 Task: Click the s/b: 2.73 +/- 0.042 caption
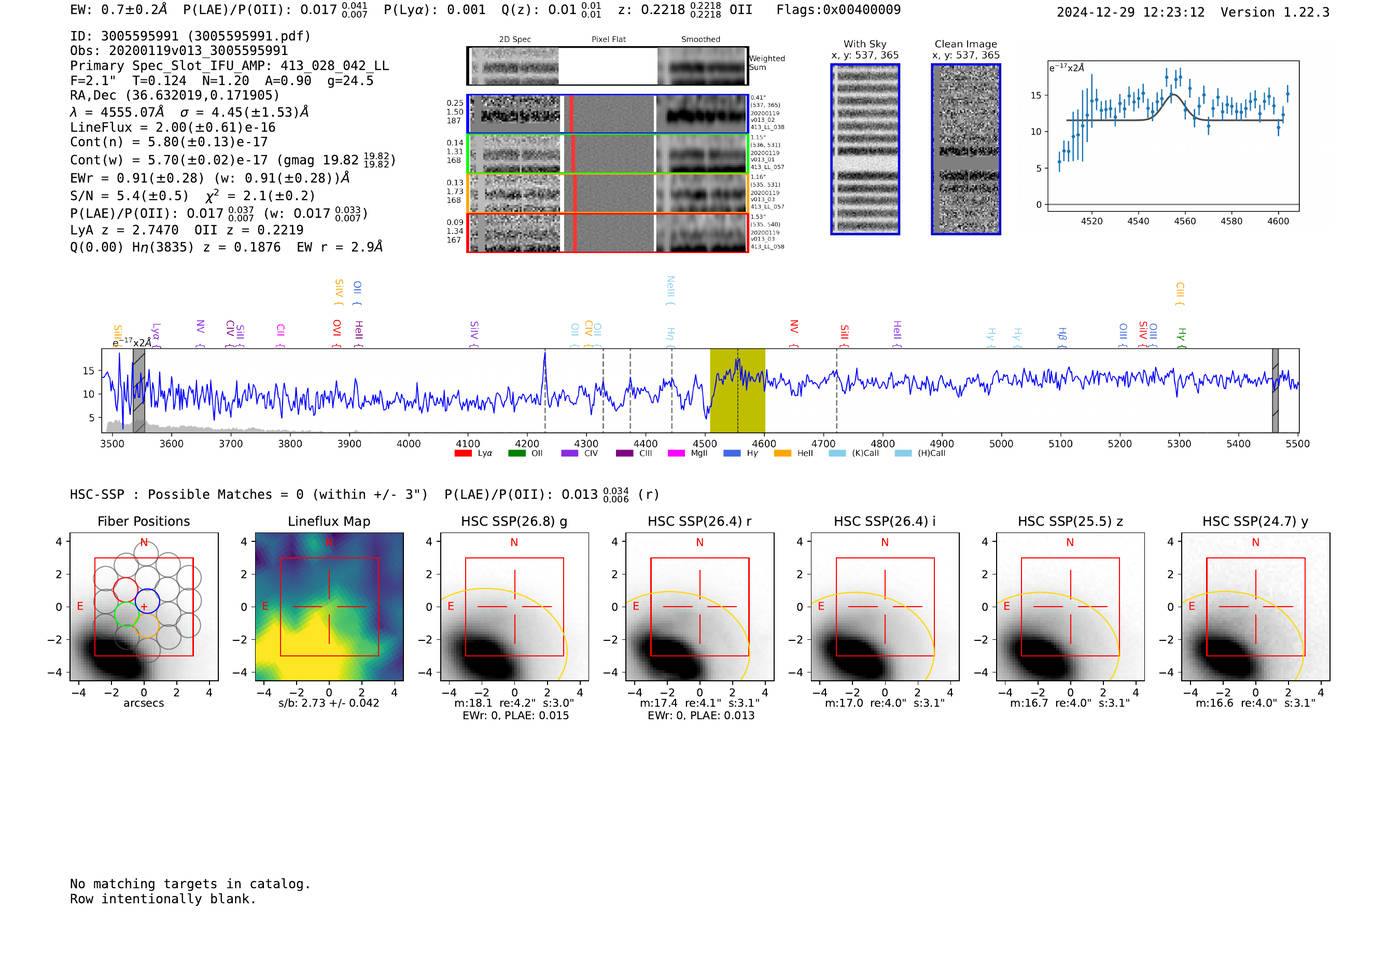point(329,703)
